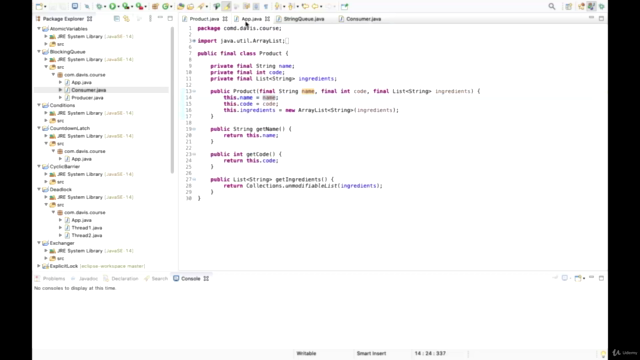Click the Previous Annotation arrow icon

(x=291, y=7)
